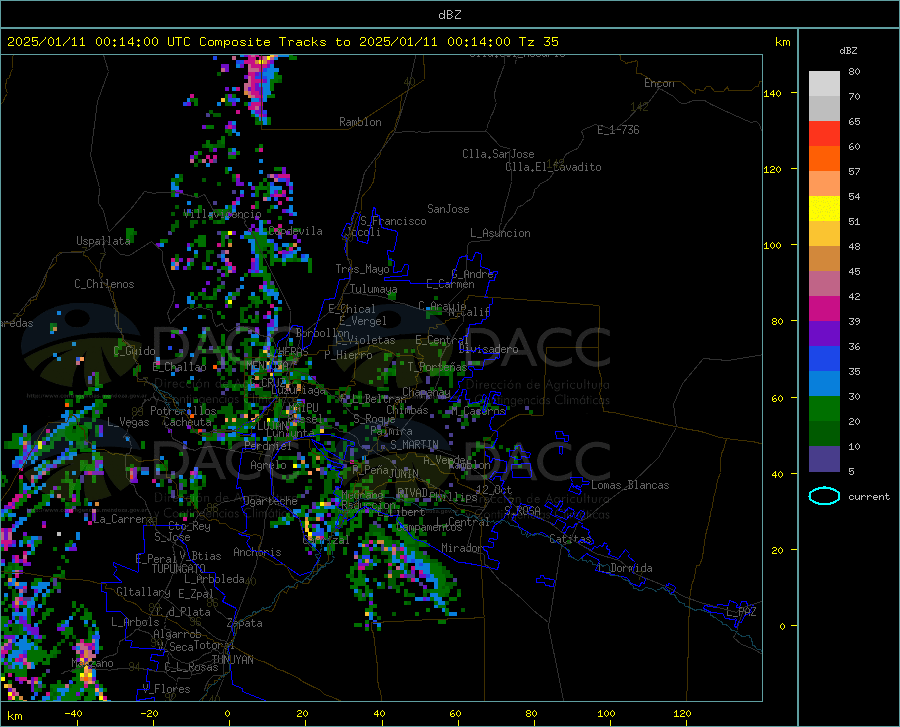Click the 'S_ROSA' map label
The width and height of the screenshot is (900, 727).
coord(522,510)
